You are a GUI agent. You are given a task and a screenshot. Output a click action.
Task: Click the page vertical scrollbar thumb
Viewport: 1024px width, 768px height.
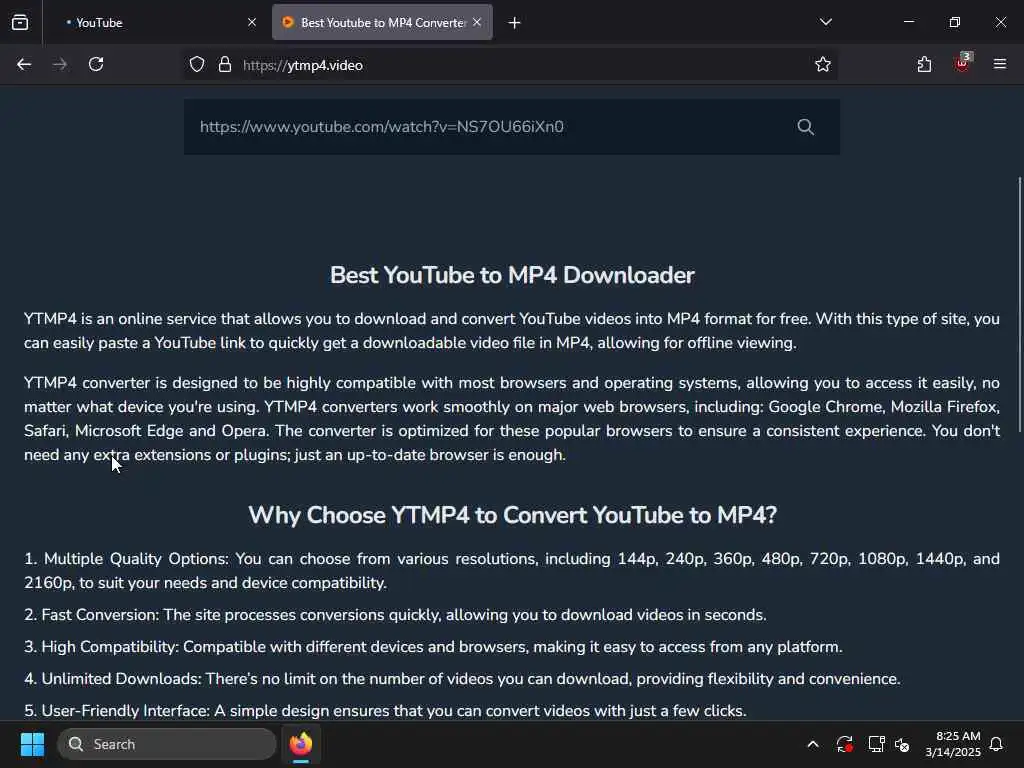[x=1019, y=304]
